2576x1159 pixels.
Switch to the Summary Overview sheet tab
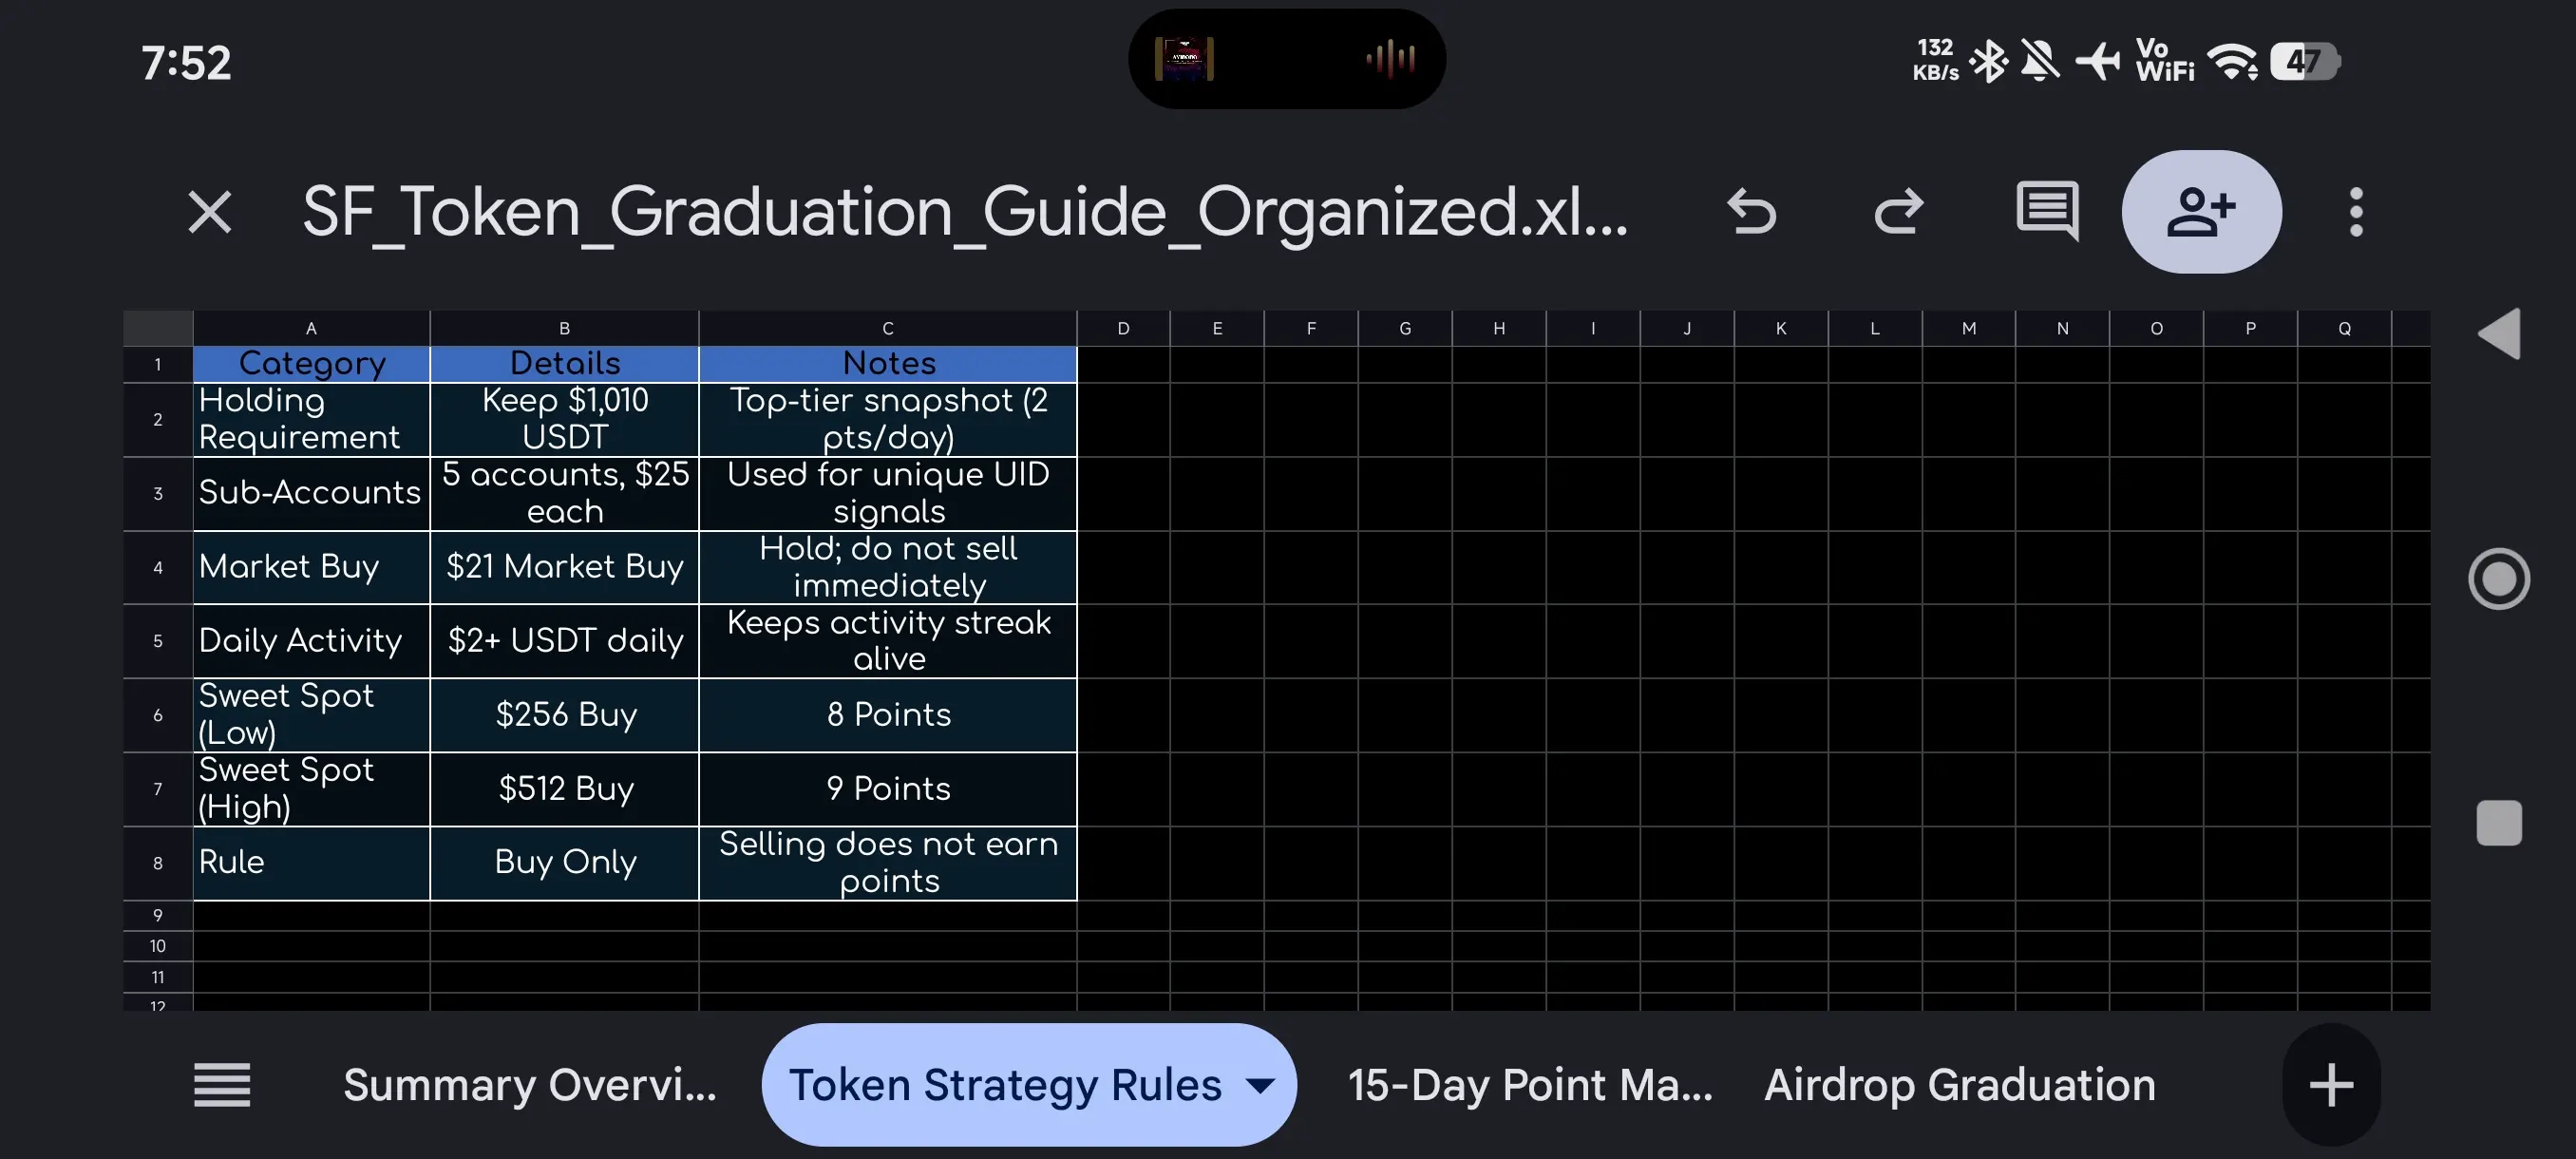click(x=529, y=1085)
